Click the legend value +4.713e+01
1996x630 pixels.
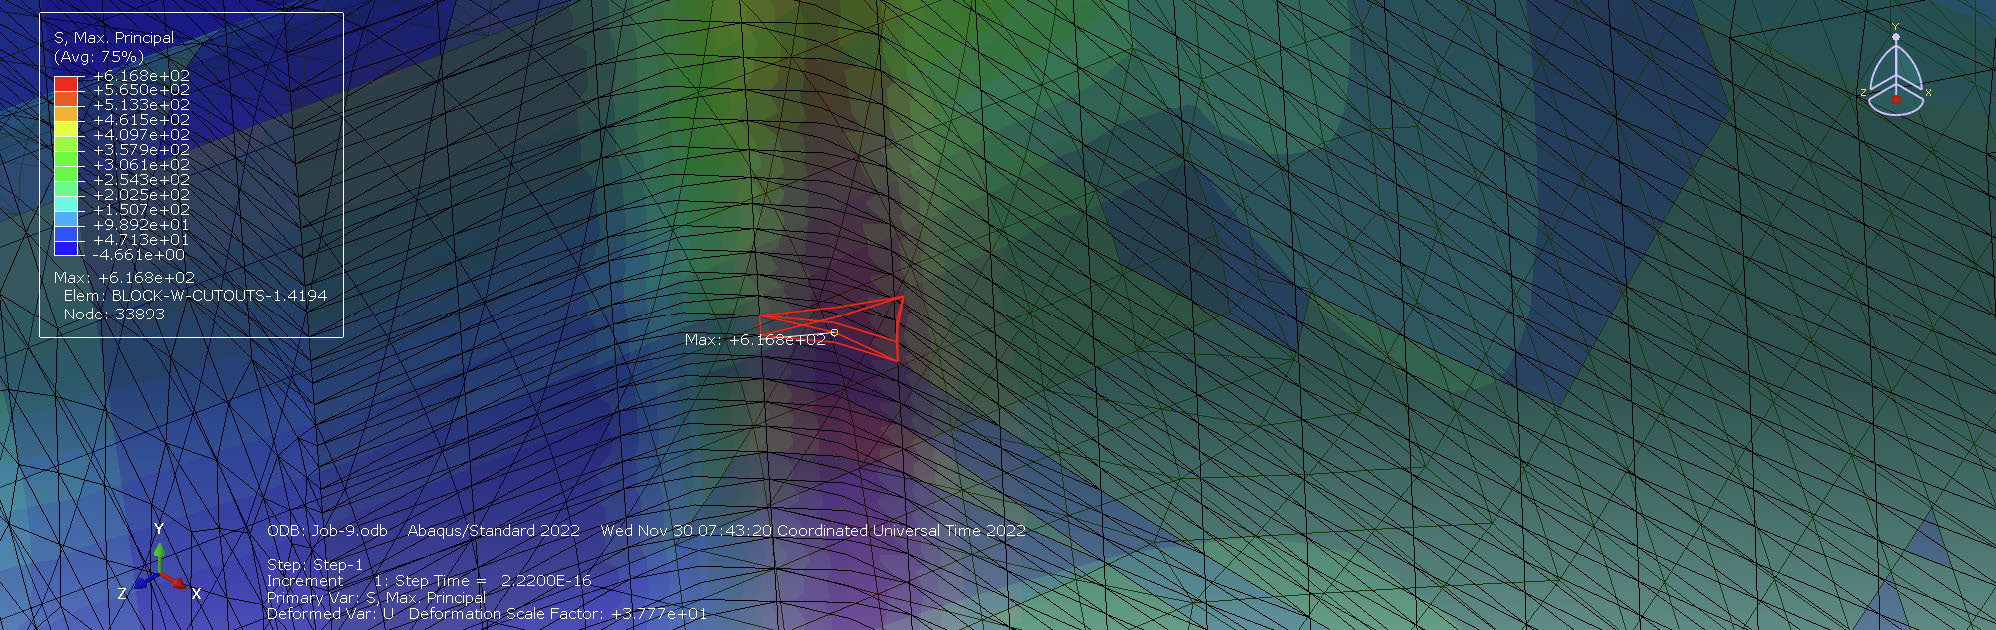click(141, 240)
